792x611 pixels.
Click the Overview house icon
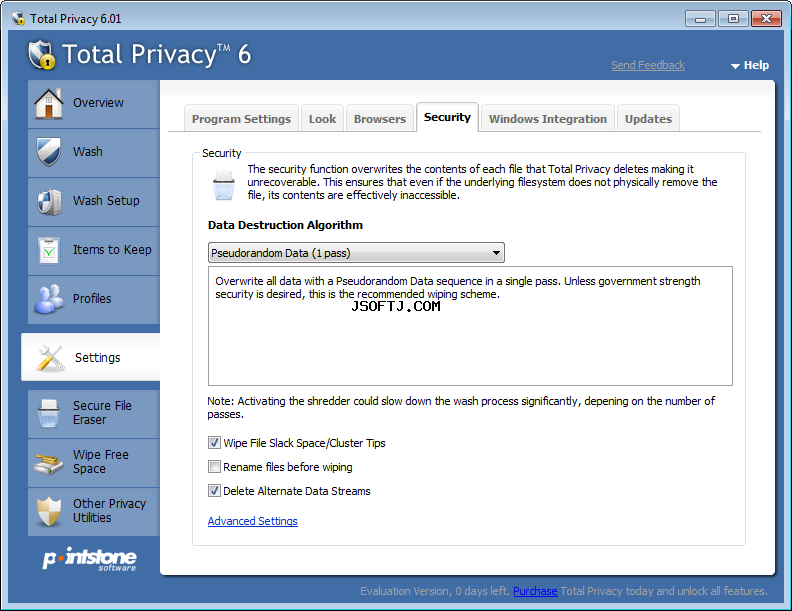(x=48, y=104)
